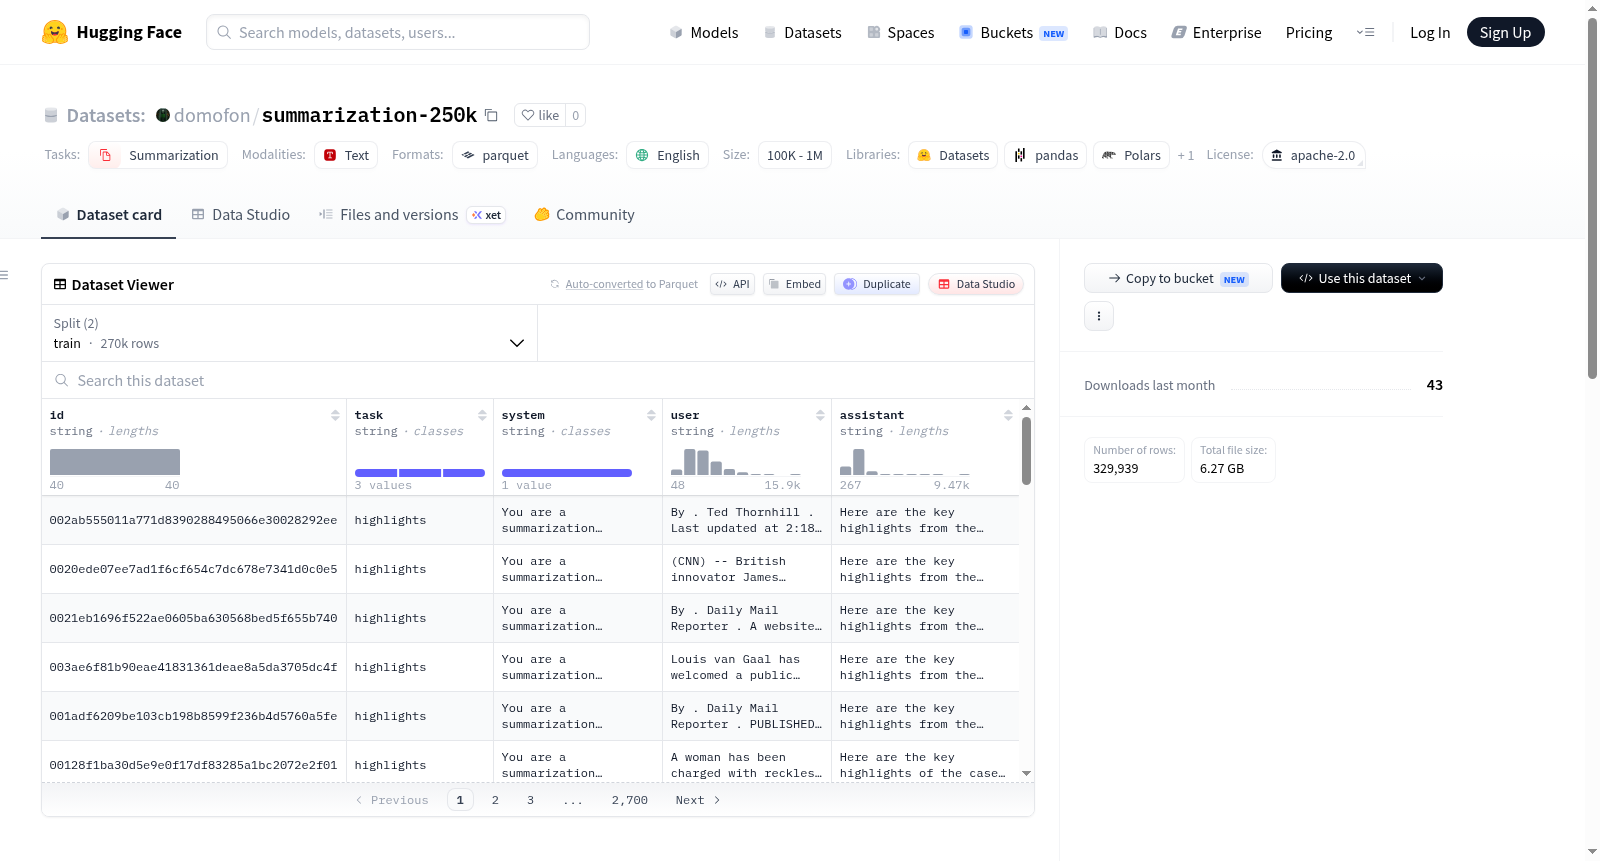Go to page 3 of dataset rows
The width and height of the screenshot is (1600, 861).
point(530,800)
